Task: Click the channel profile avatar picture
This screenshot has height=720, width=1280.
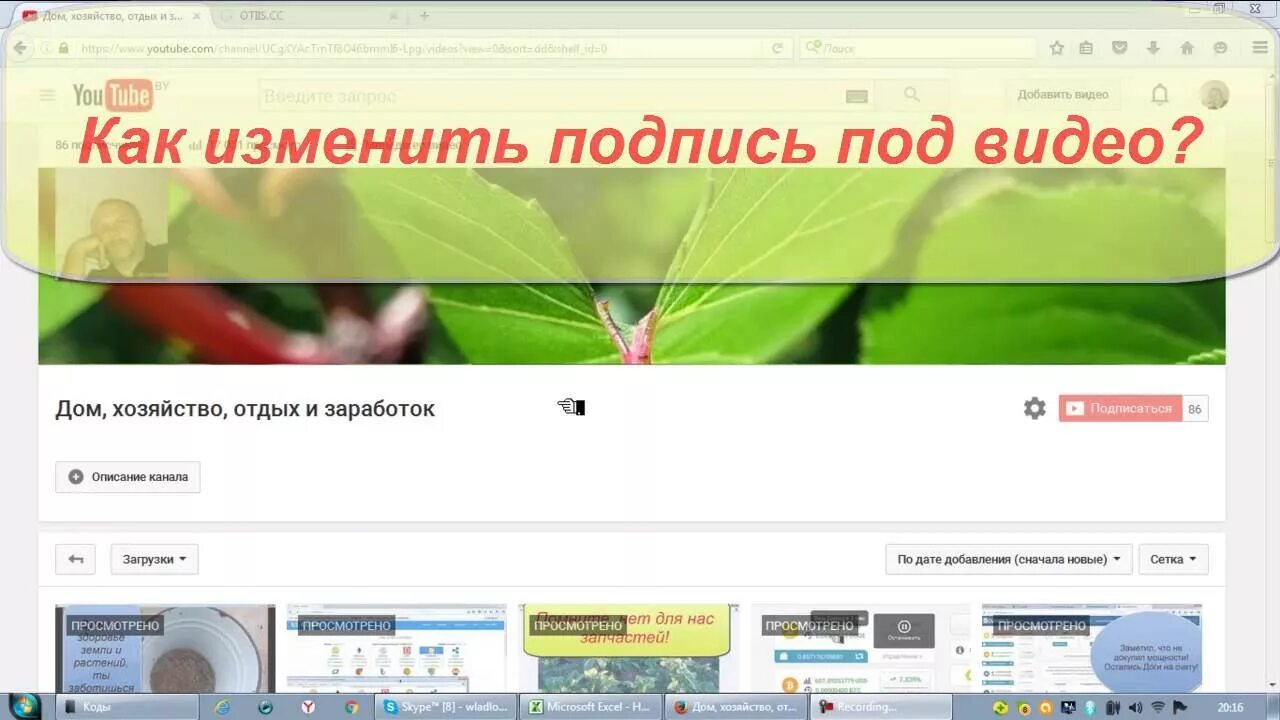Action: pos(111,222)
